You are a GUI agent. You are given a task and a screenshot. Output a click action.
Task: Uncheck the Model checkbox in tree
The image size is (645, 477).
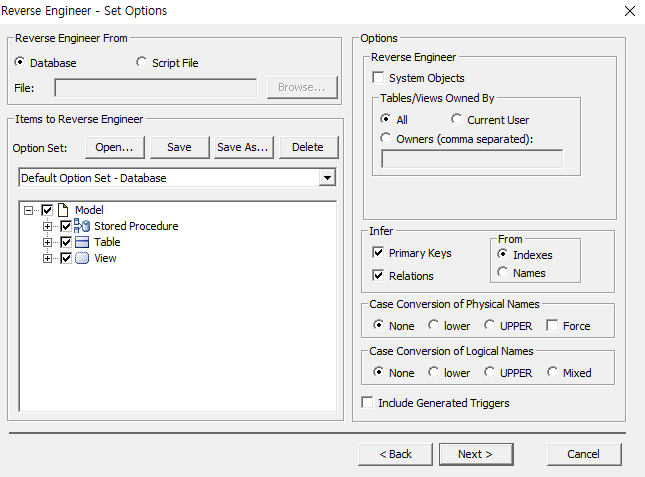tap(47, 210)
